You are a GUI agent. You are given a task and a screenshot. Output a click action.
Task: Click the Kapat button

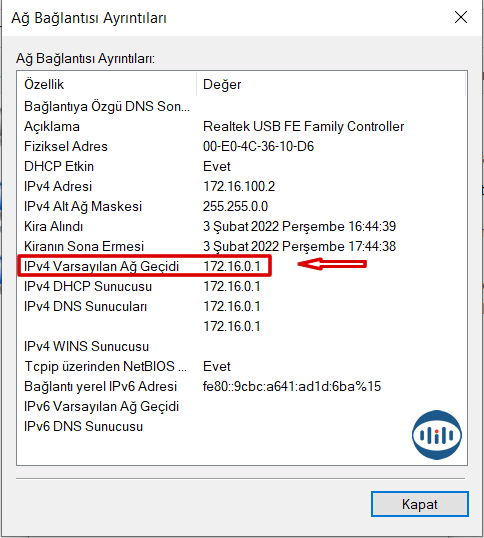point(420,504)
